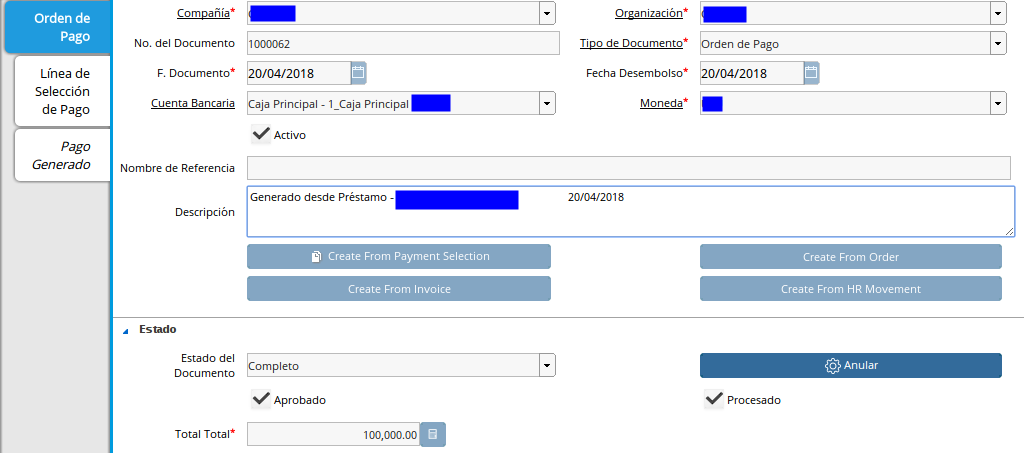Switch to Pago Generado tab

(x=62, y=155)
